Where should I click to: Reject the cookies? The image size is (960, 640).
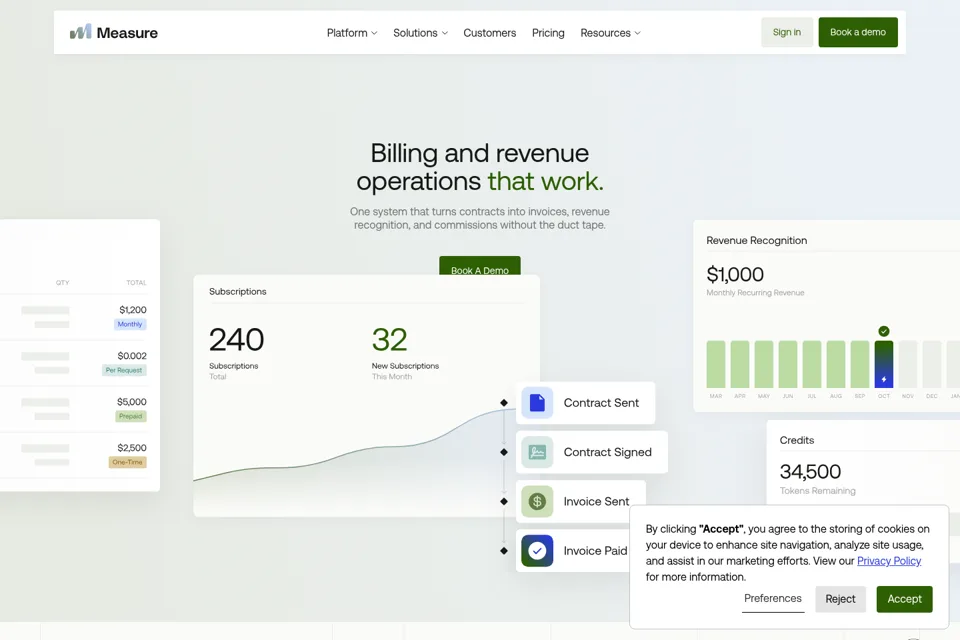[x=840, y=599]
